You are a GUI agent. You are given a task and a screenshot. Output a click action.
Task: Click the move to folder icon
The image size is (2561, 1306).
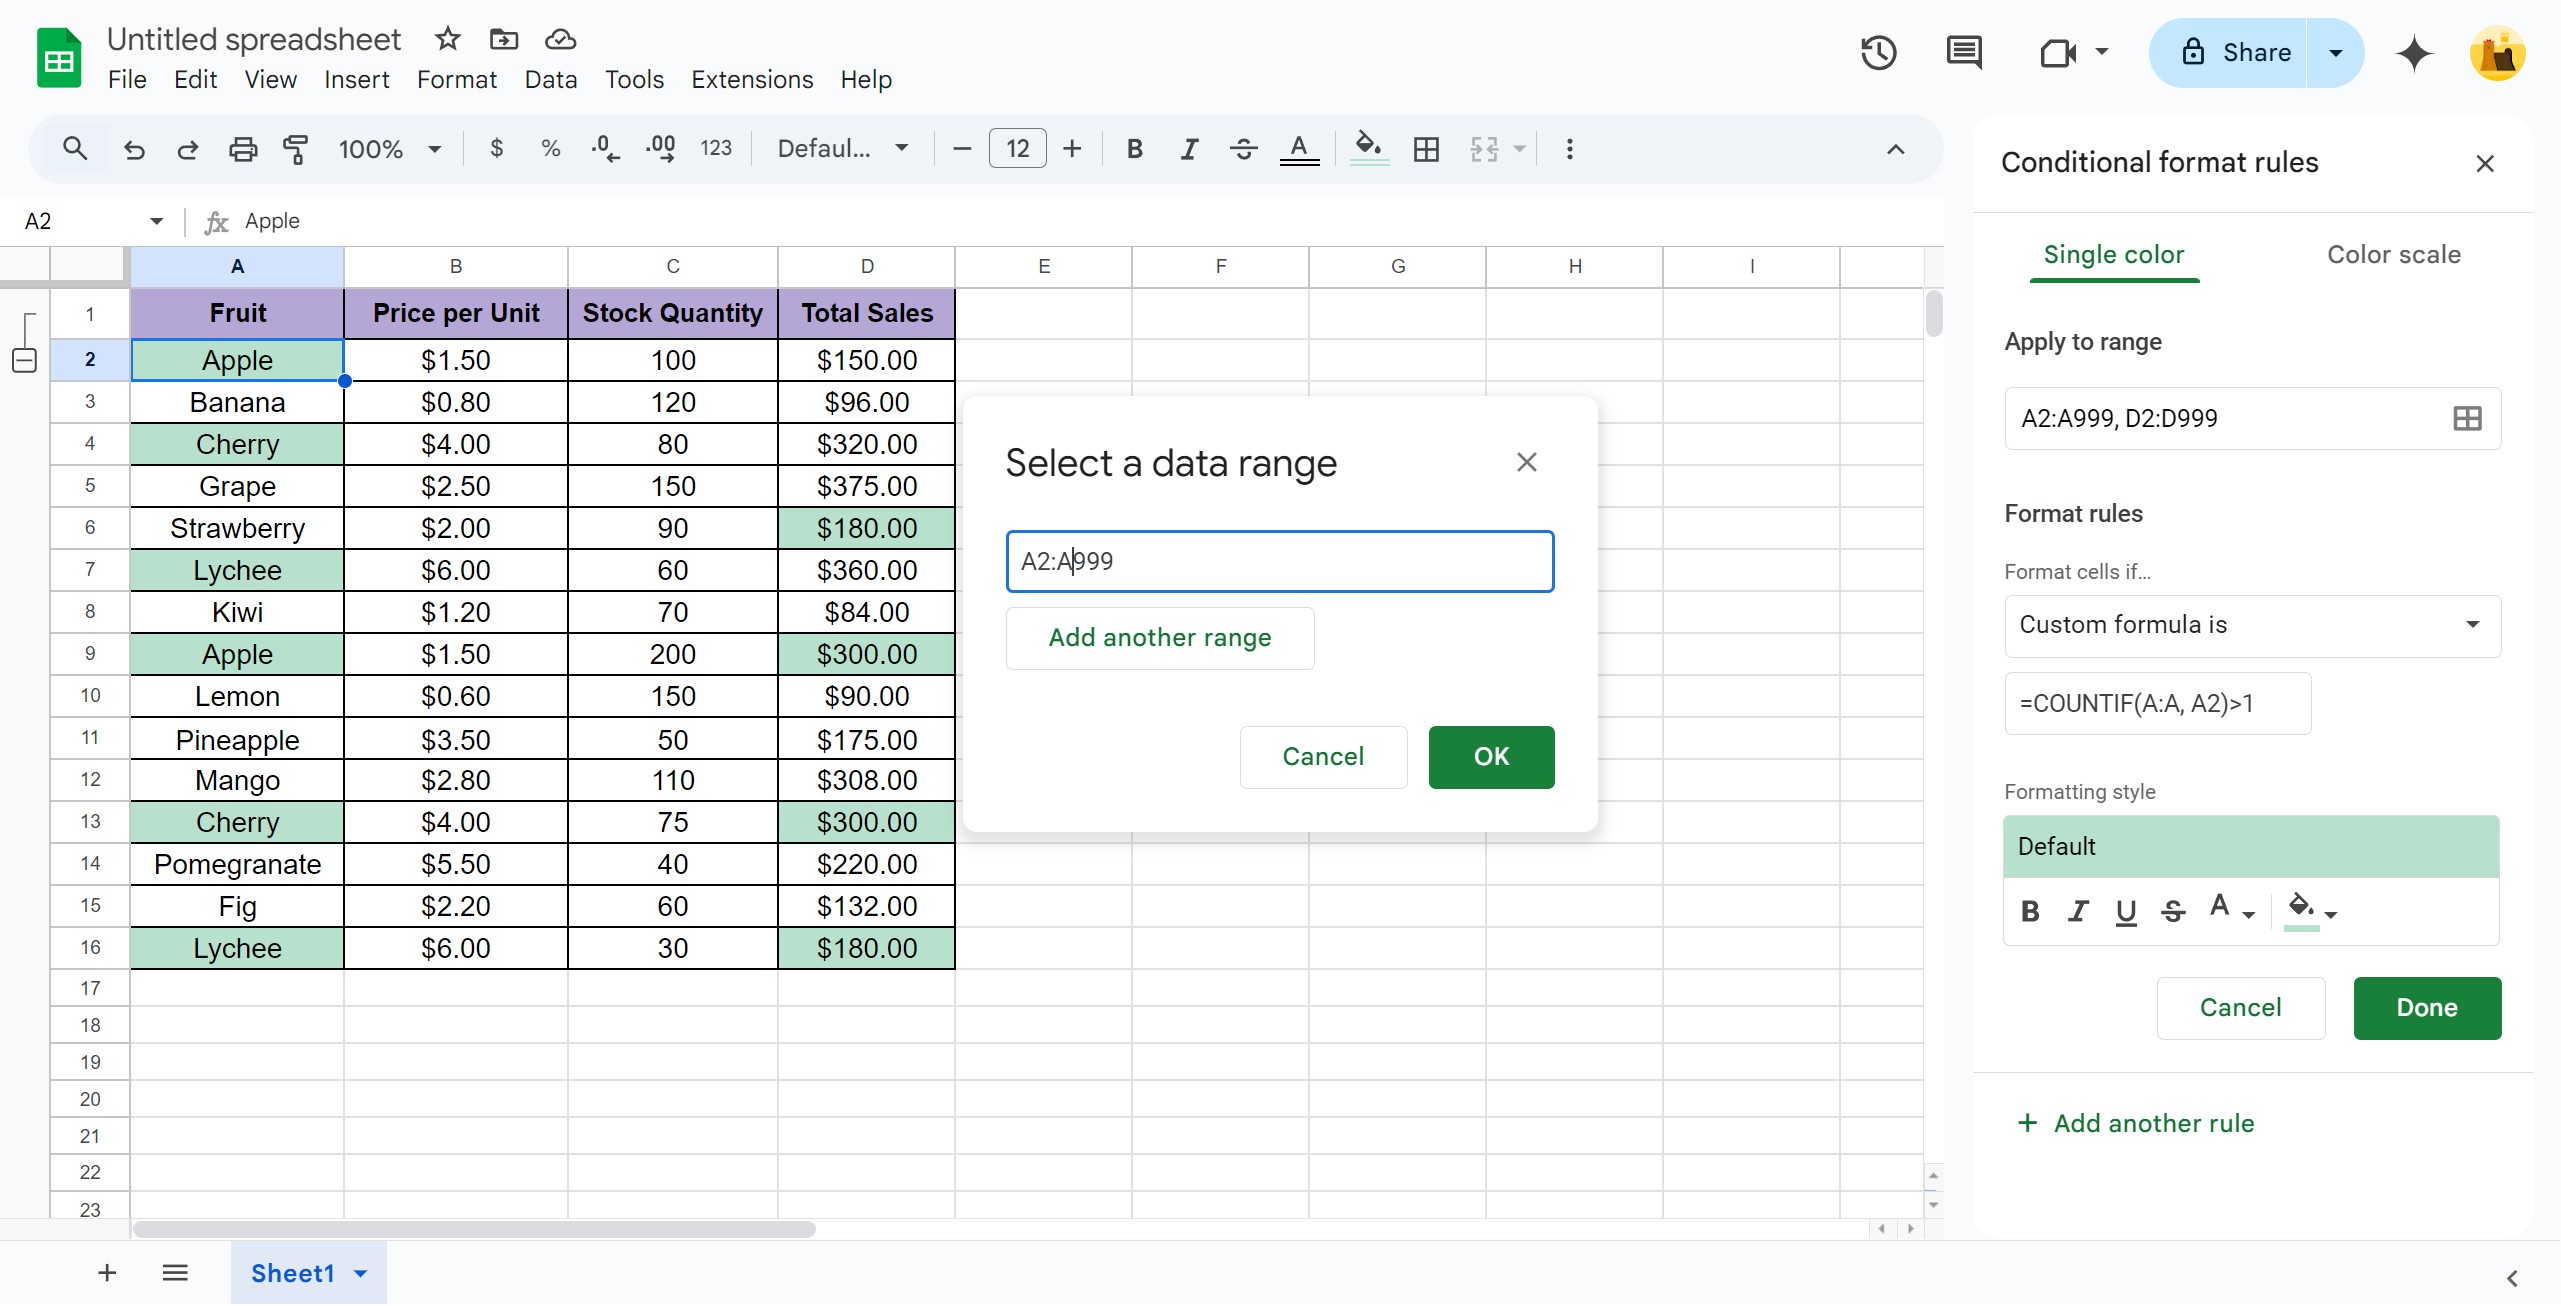tap(504, 39)
